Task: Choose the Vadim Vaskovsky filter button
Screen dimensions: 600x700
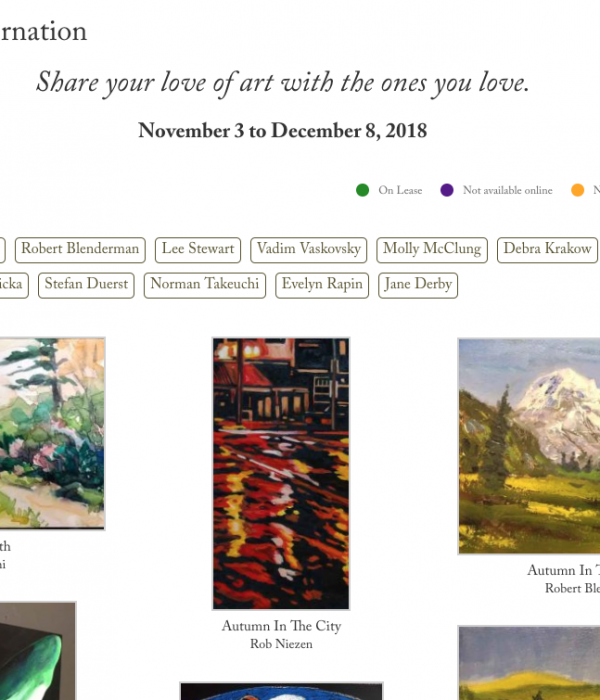Action: coord(308,250)
